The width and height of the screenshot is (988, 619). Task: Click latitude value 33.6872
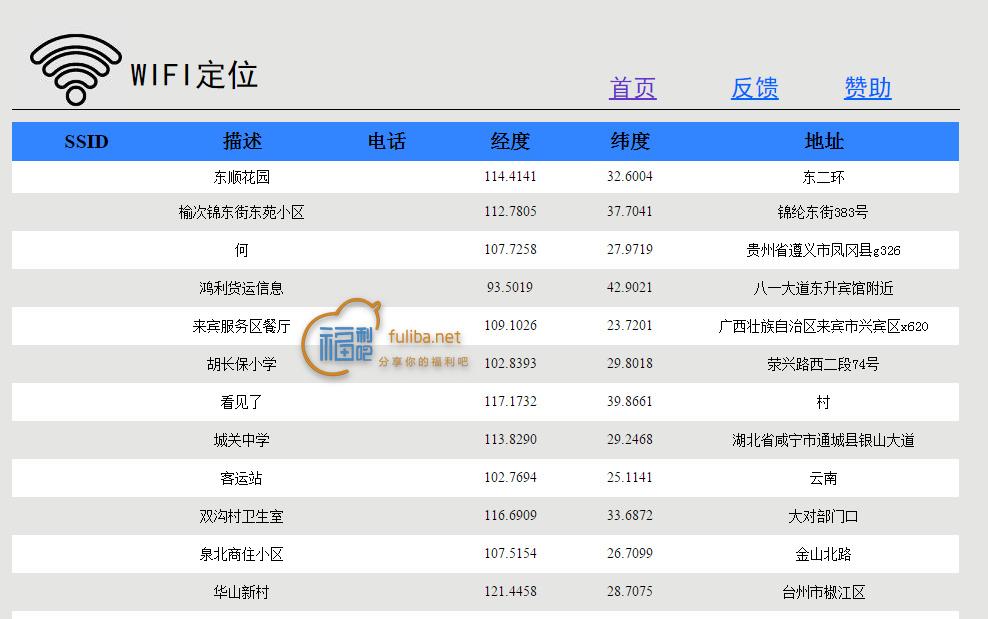tap(630, 515)
